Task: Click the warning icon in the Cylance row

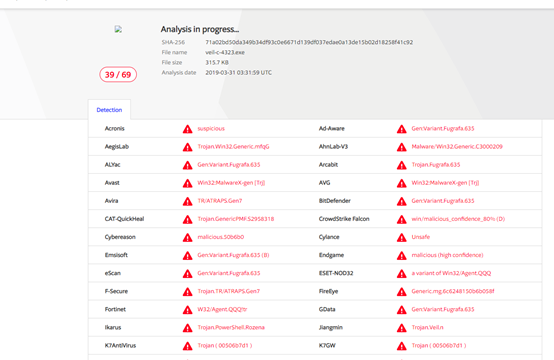Action: 402,237
